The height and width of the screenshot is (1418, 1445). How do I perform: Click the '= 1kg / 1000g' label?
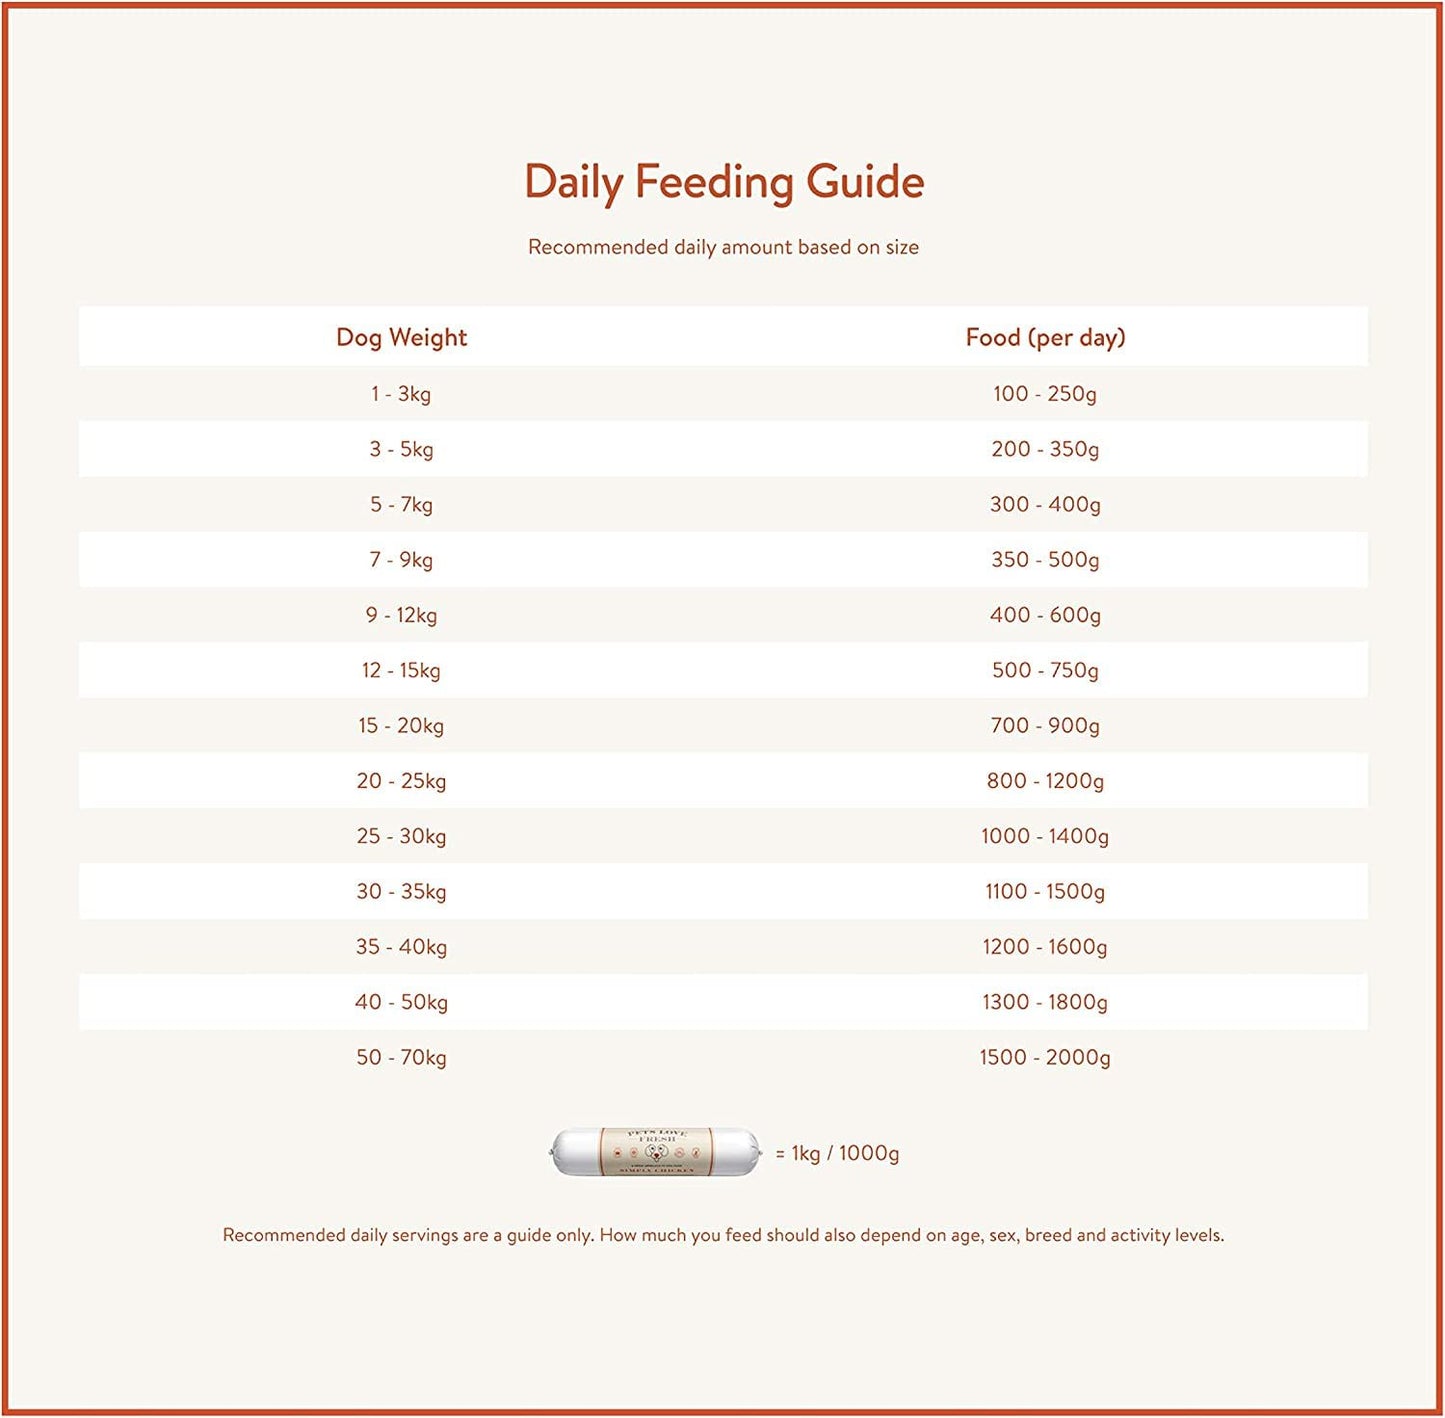837,1154
